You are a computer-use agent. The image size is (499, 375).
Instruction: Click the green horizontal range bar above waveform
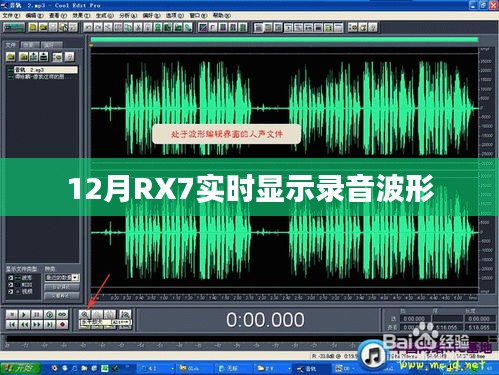coord(284,40)
